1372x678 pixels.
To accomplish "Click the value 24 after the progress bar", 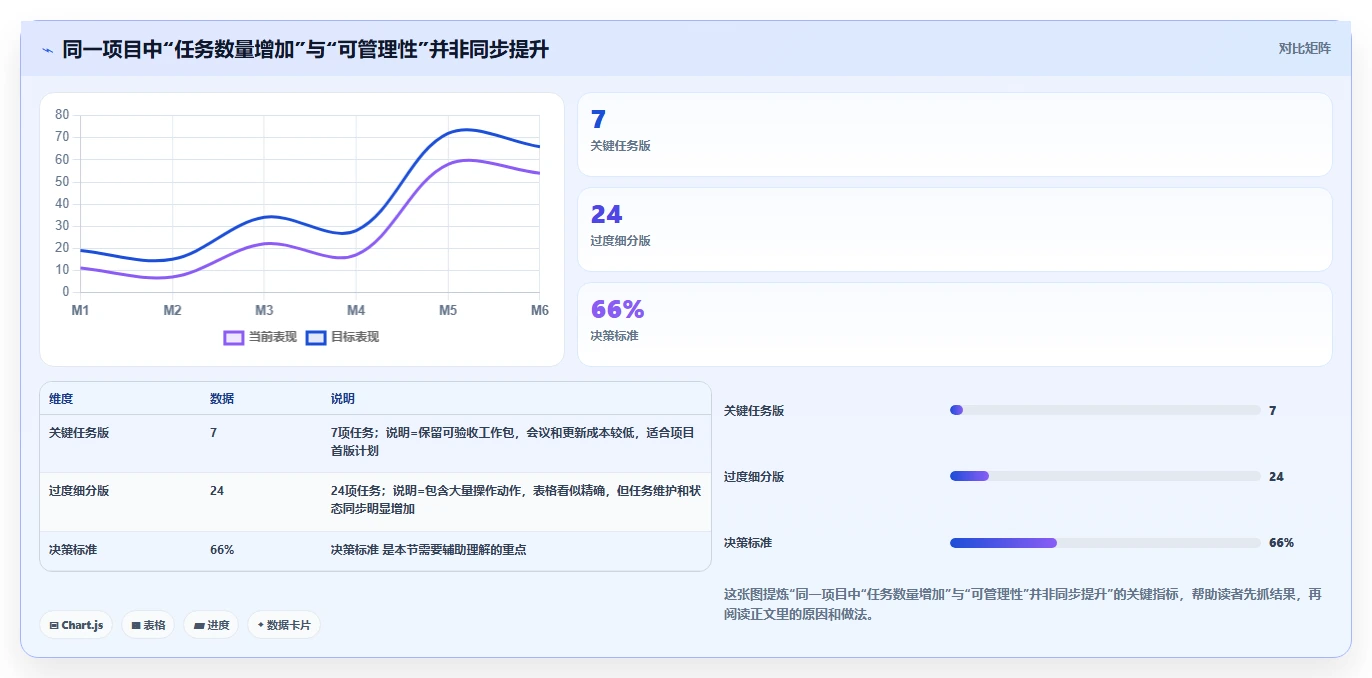I will click(1276, 477).
